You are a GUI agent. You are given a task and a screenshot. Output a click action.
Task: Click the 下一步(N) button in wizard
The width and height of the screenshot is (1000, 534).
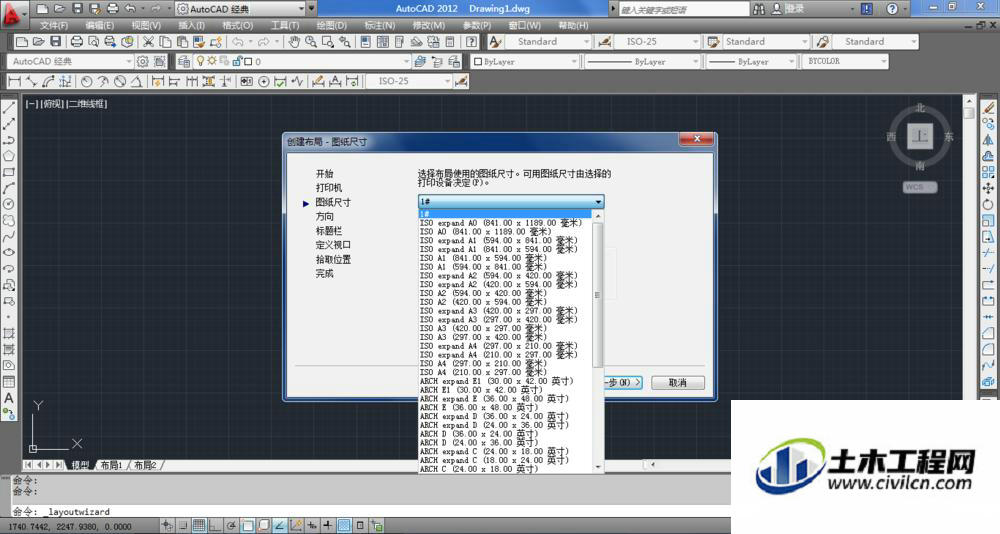623,383
